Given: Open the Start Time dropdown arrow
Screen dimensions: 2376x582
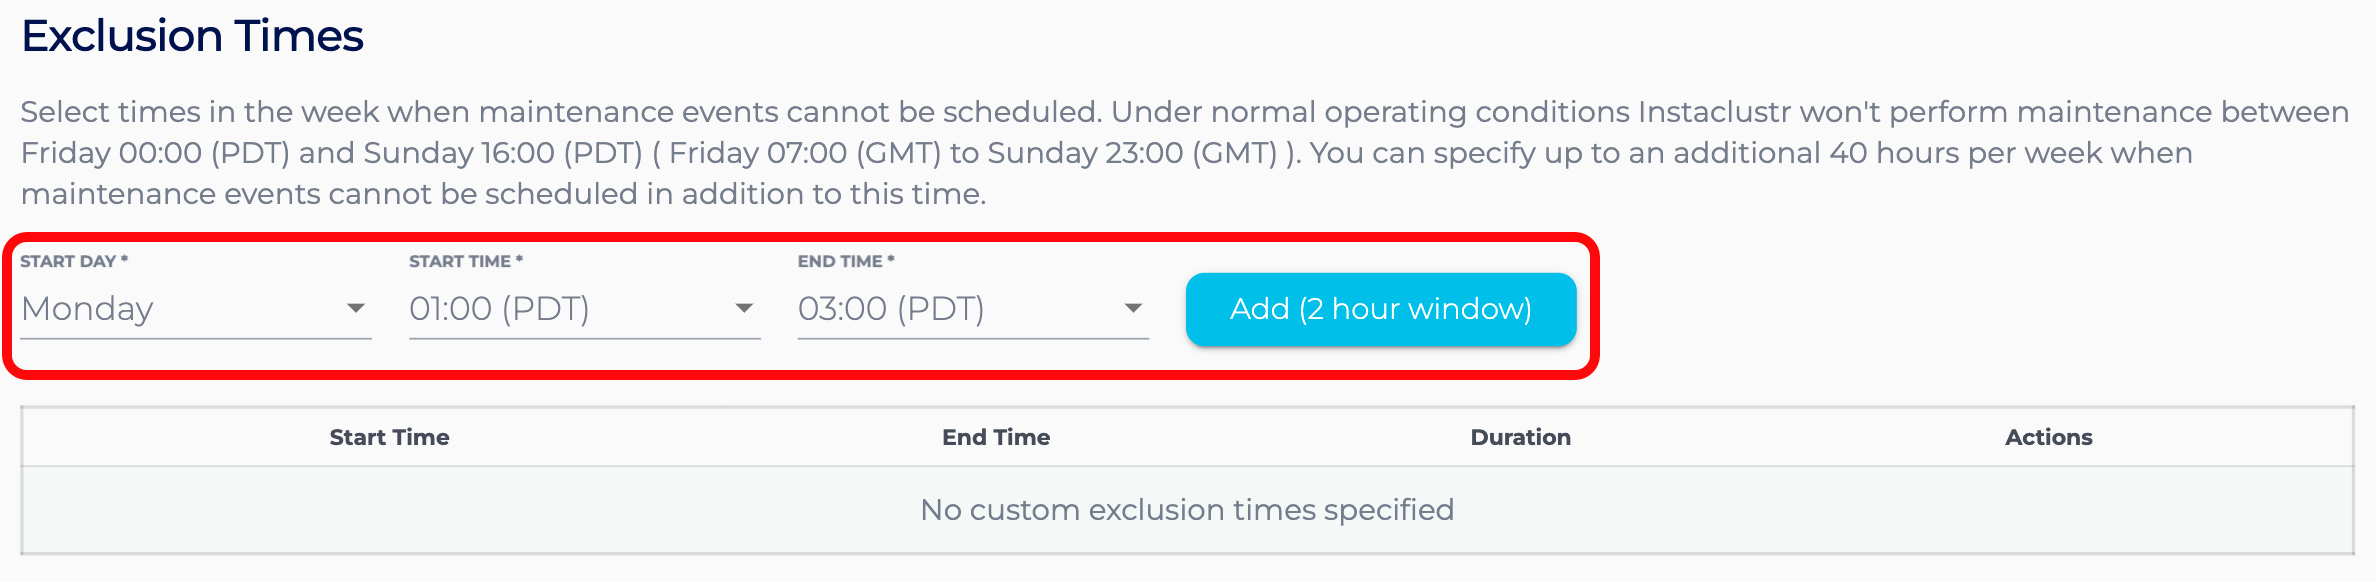Looking at the screenshot, I should coord(745,309).
